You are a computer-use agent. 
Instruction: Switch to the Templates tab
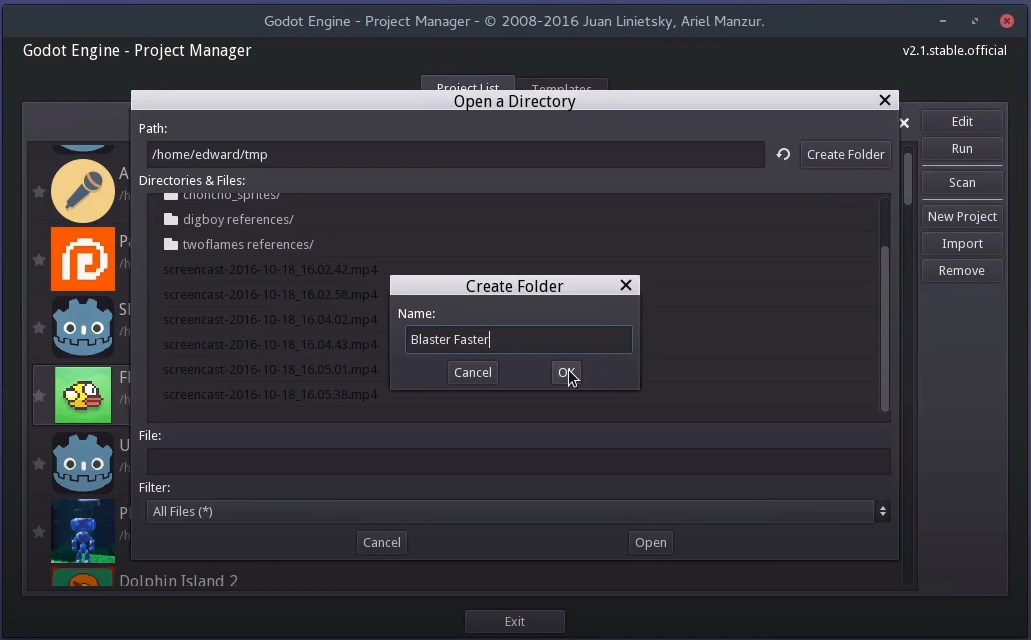click(x=562, y=86)
